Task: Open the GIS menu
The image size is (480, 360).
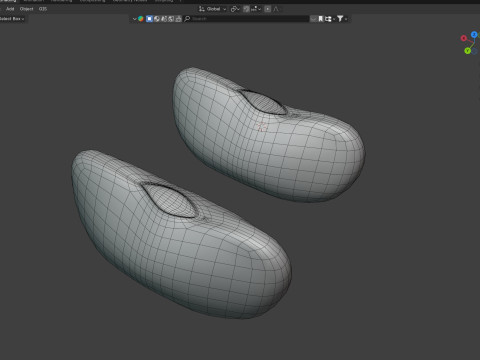Action: 43,9
